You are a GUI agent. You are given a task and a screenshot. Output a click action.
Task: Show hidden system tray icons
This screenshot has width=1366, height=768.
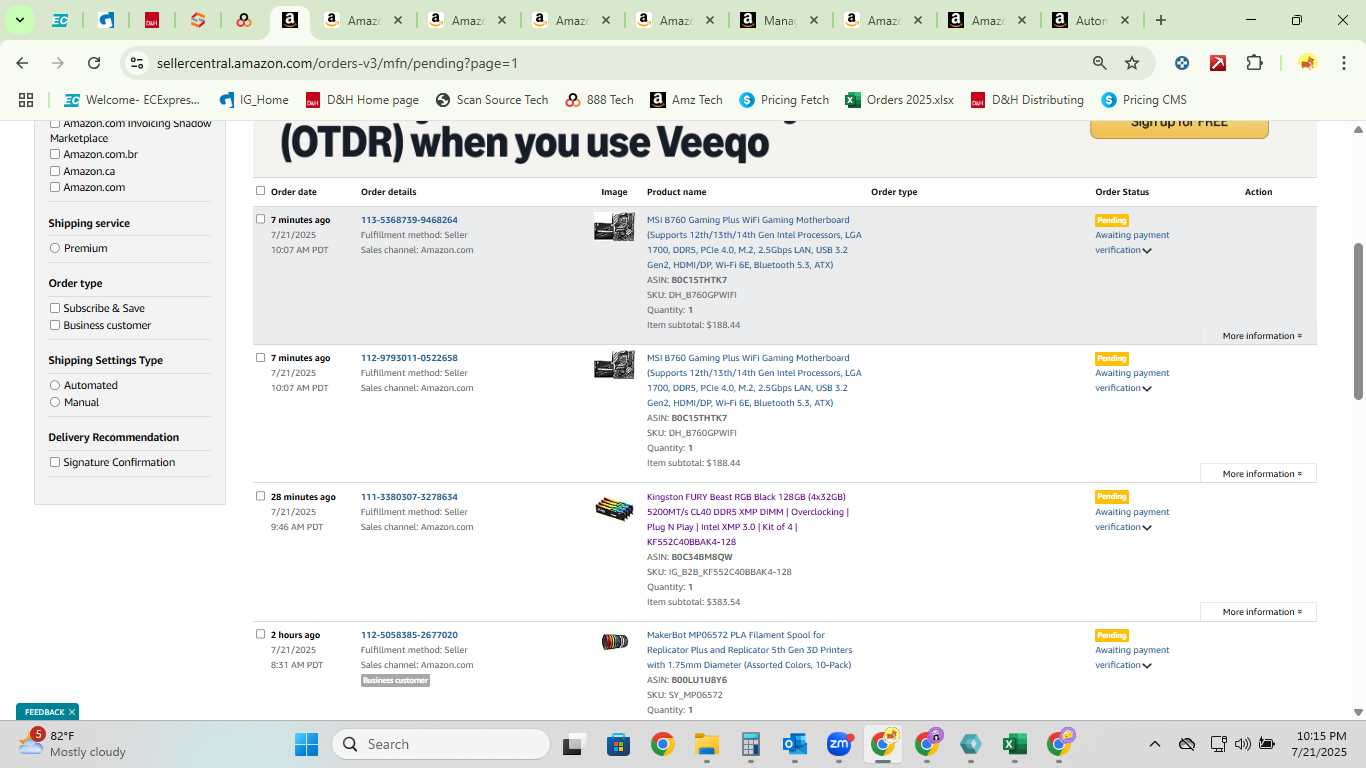[1154, 744]
